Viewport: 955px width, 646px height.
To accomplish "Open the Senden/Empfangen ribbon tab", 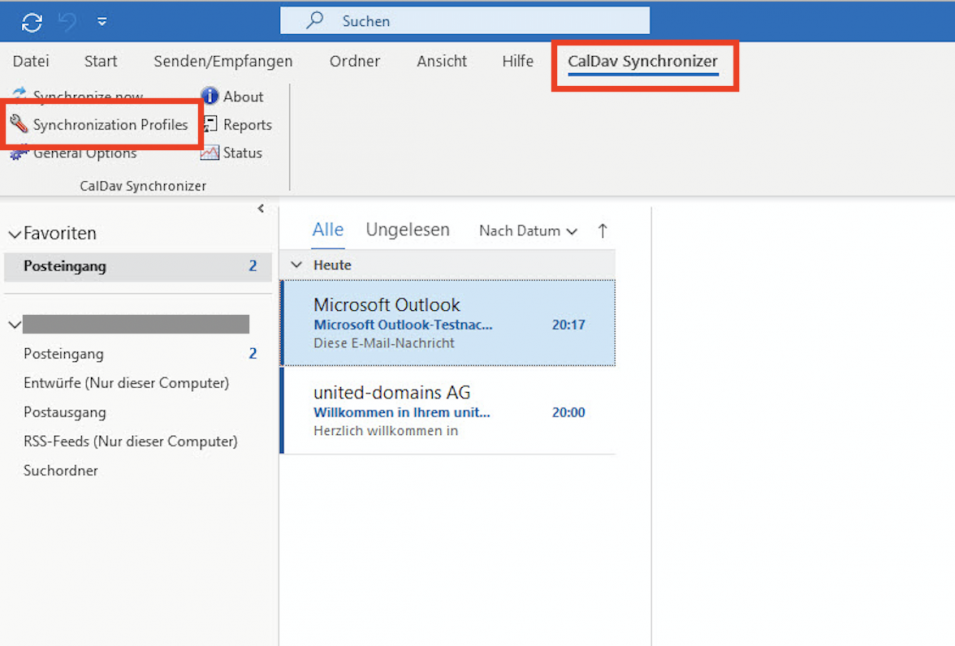I will (x=223, y=61).
